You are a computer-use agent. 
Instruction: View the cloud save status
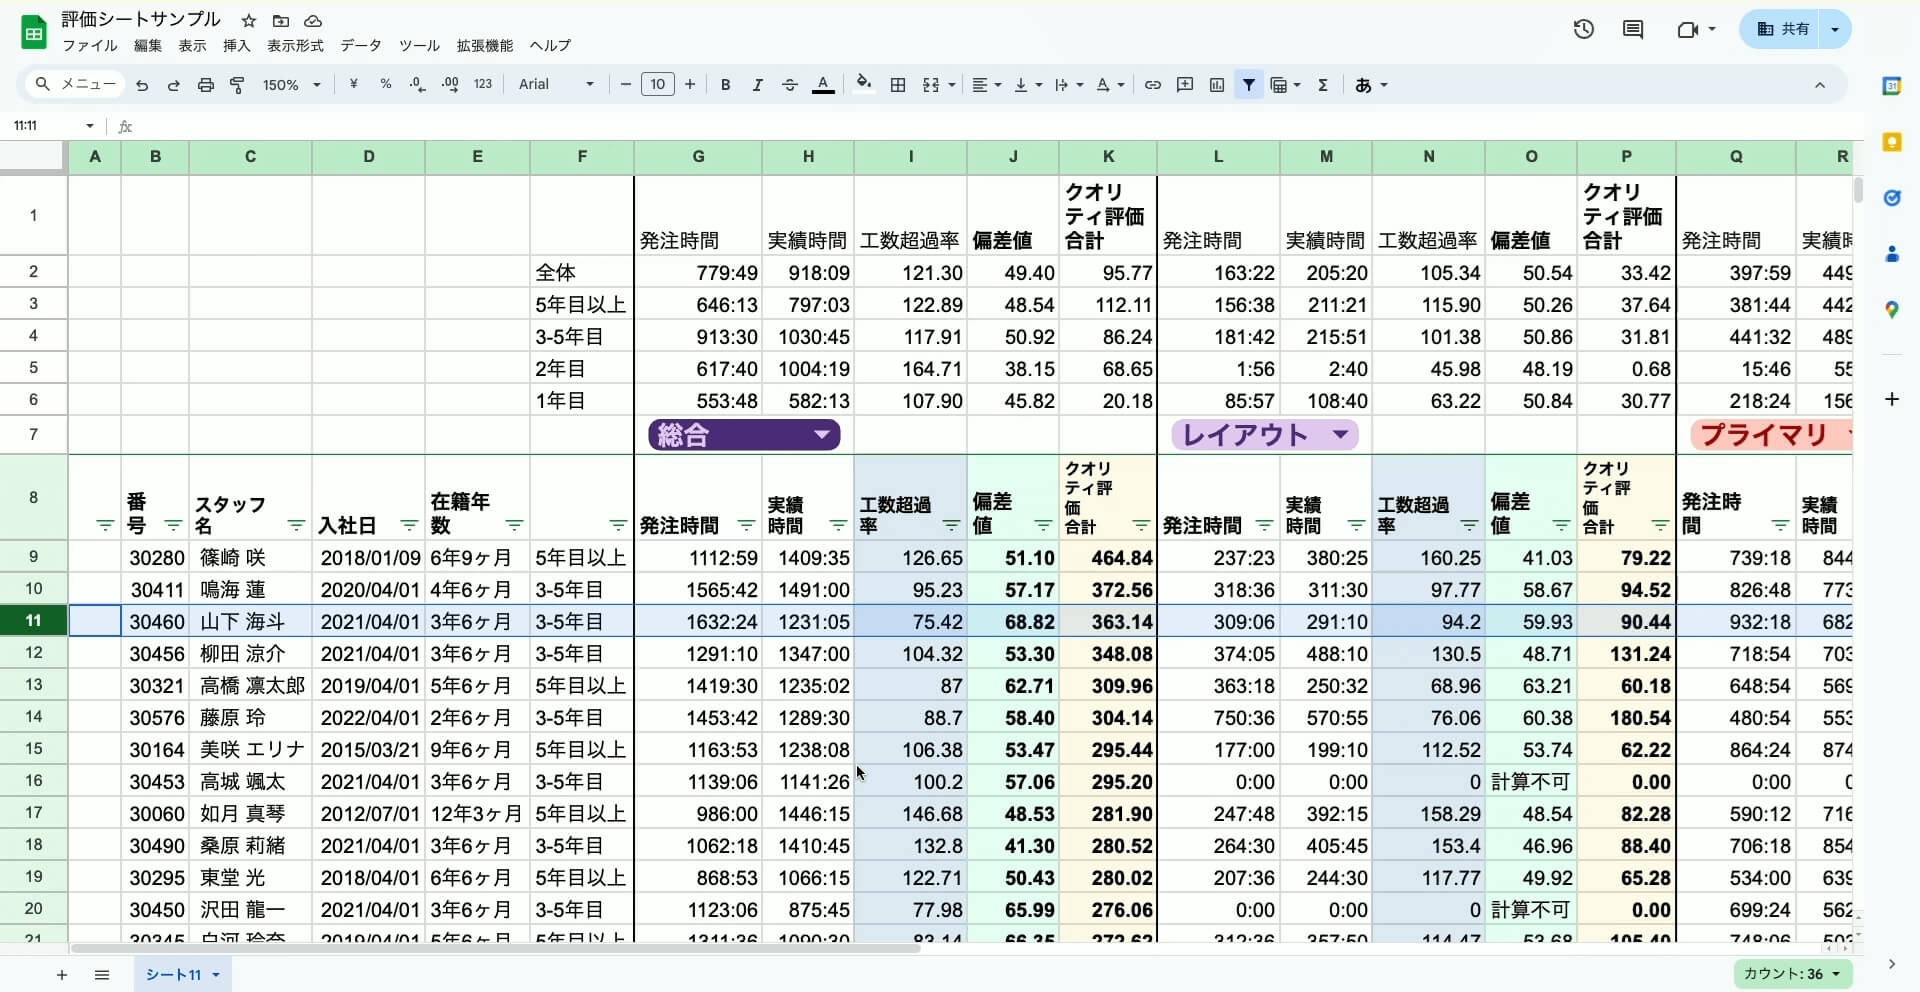(x=313, y=21)
